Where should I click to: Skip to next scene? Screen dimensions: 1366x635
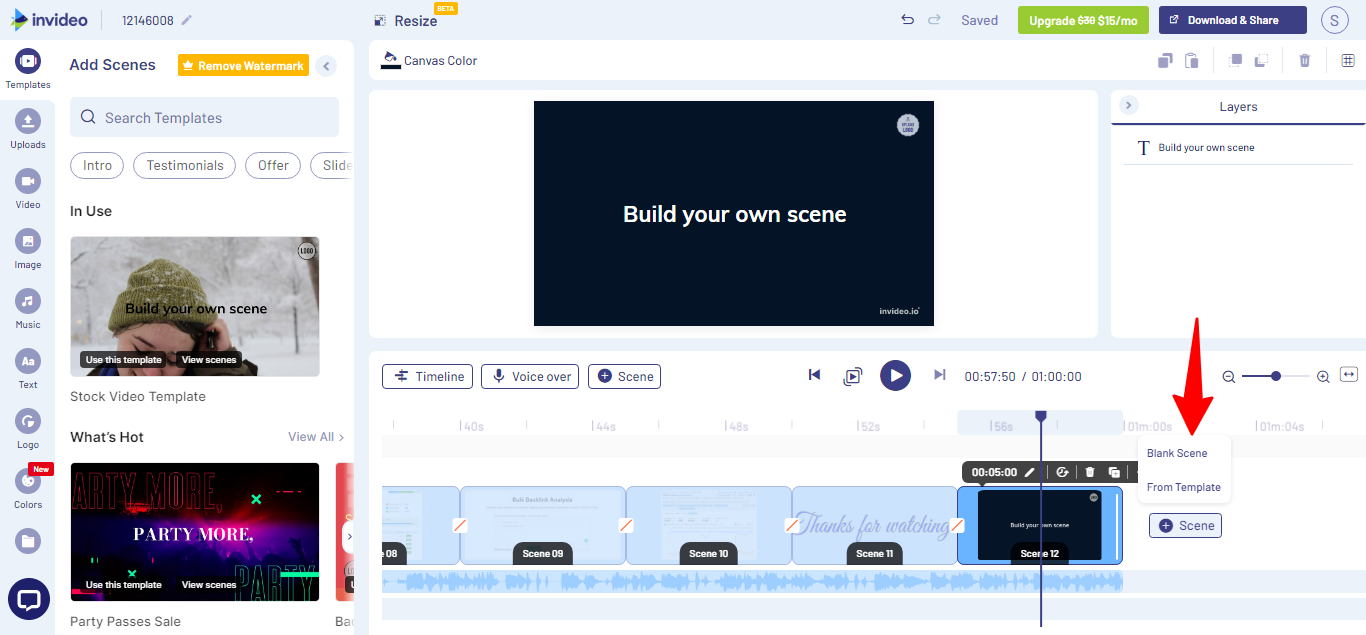pyautogui.click(x=939, y=375)
